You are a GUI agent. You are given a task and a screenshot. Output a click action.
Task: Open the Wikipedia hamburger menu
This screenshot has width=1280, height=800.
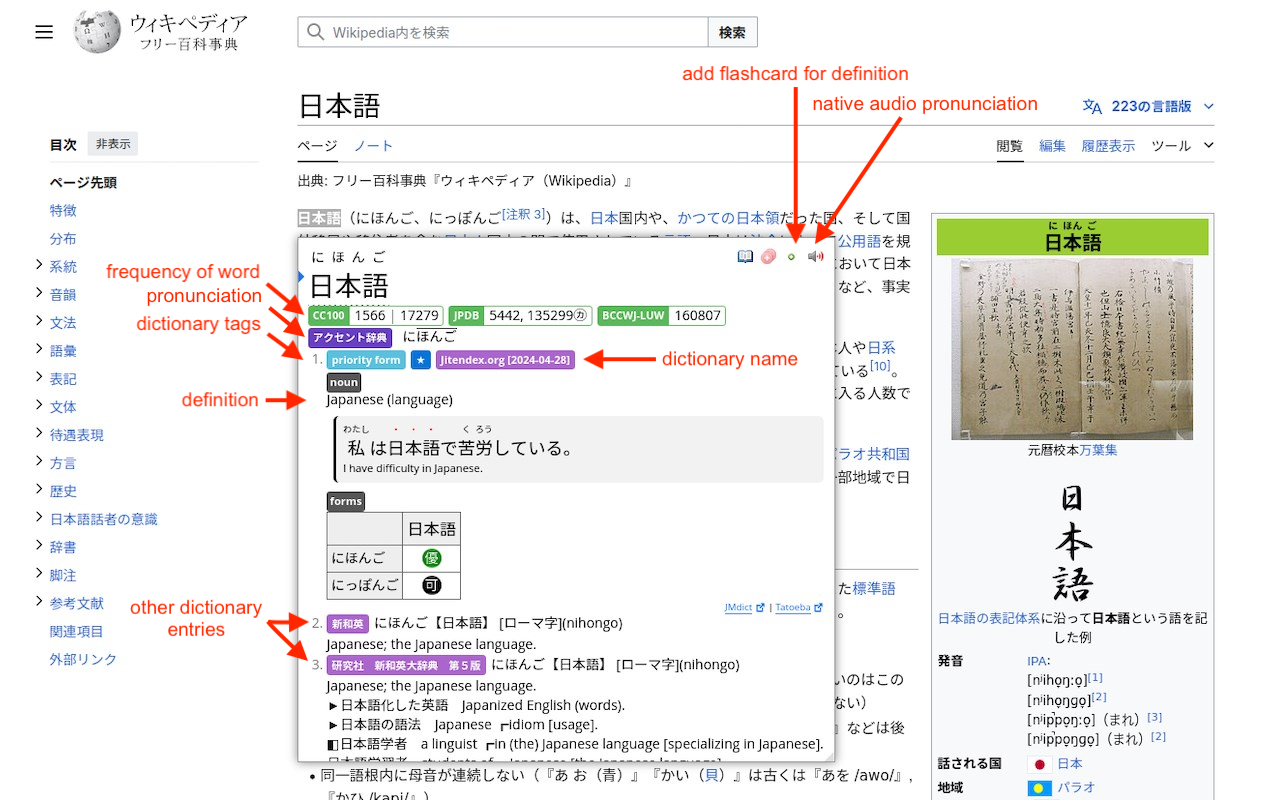(x=44, y=31)
